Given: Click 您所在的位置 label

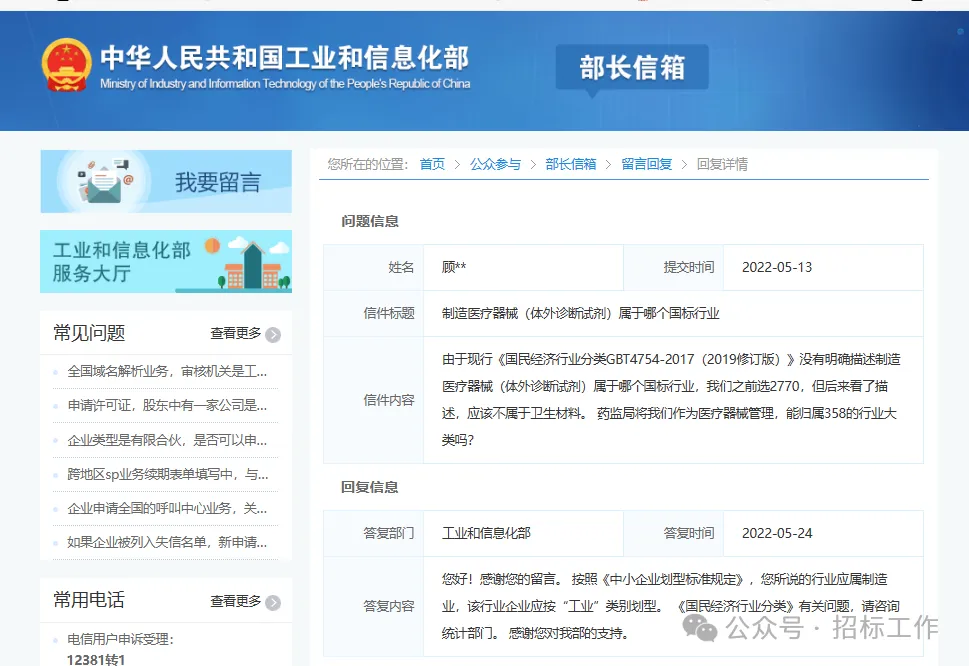Looking at the screenshot, I should tap(368, 164).
